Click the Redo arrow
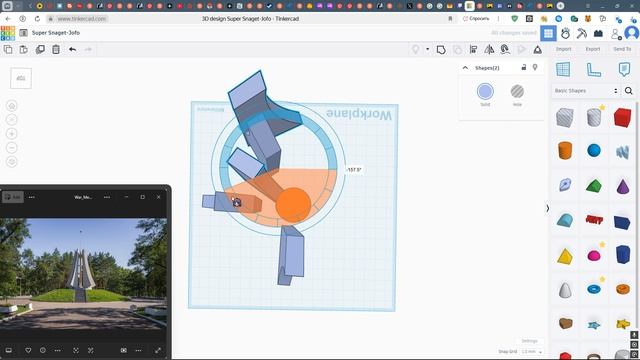640x360 pixels. (x=88, y=49)
